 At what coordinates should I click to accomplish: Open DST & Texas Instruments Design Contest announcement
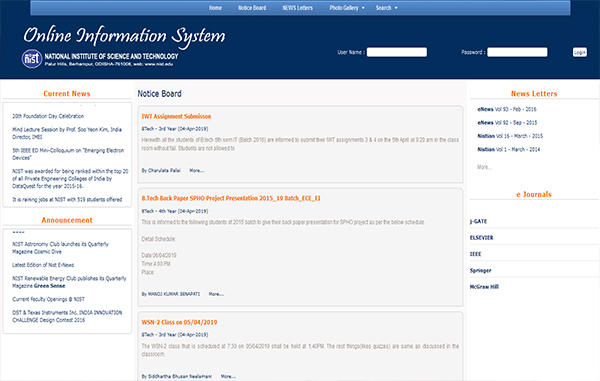(x=67, y=316)
